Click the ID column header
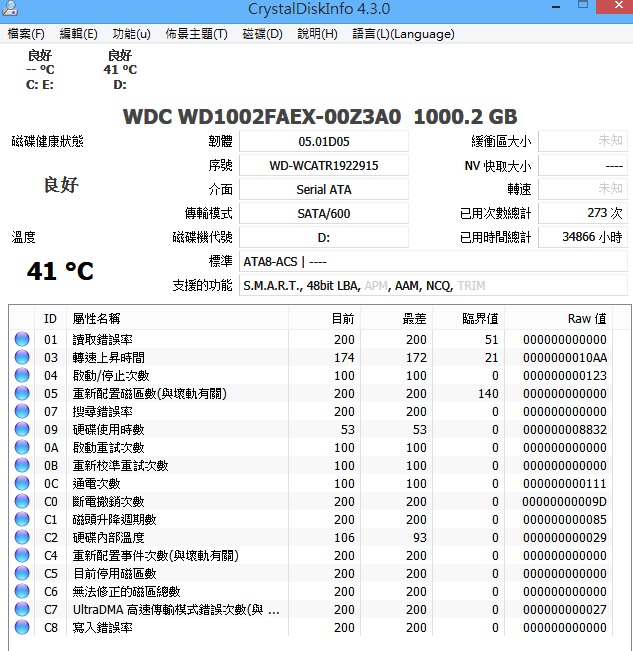The image size is (633, 651). [x=50, y=318]
